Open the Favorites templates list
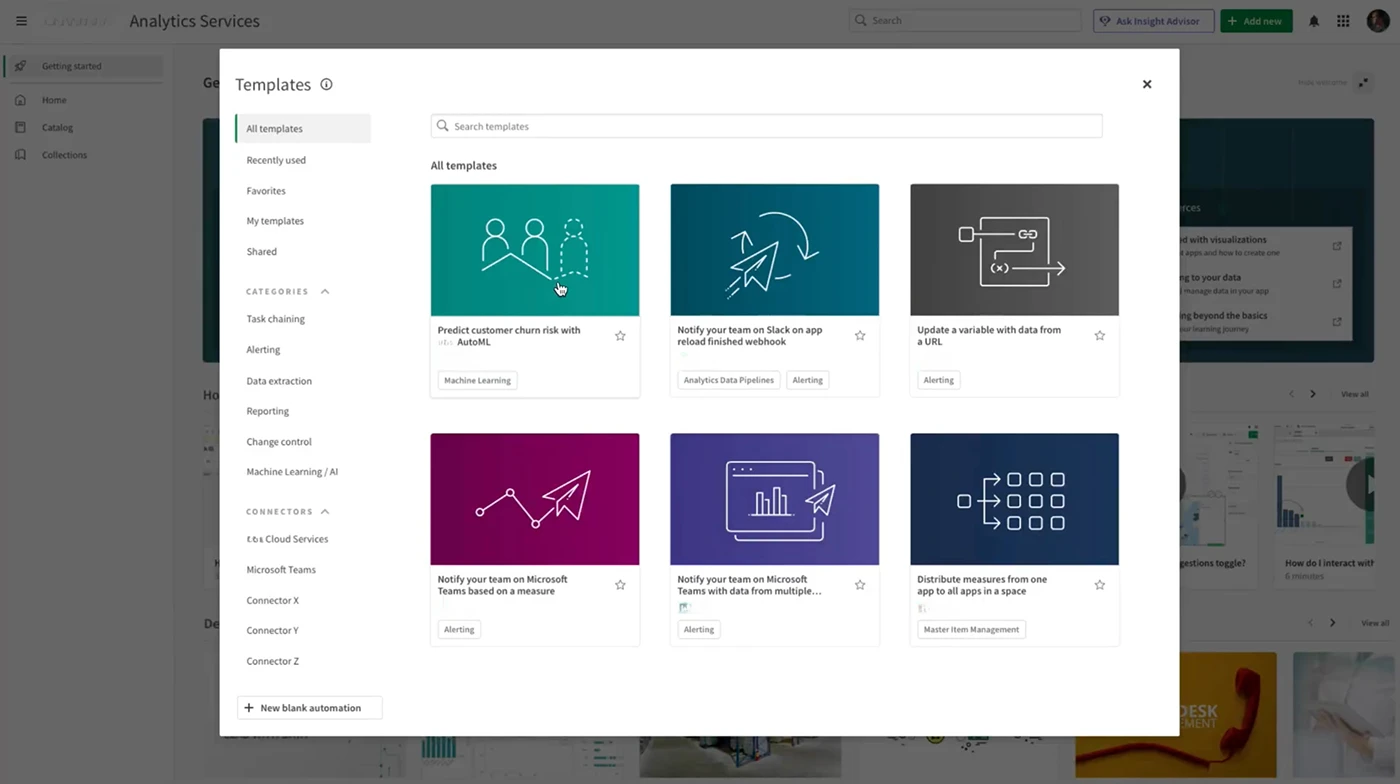 [266, 191]
